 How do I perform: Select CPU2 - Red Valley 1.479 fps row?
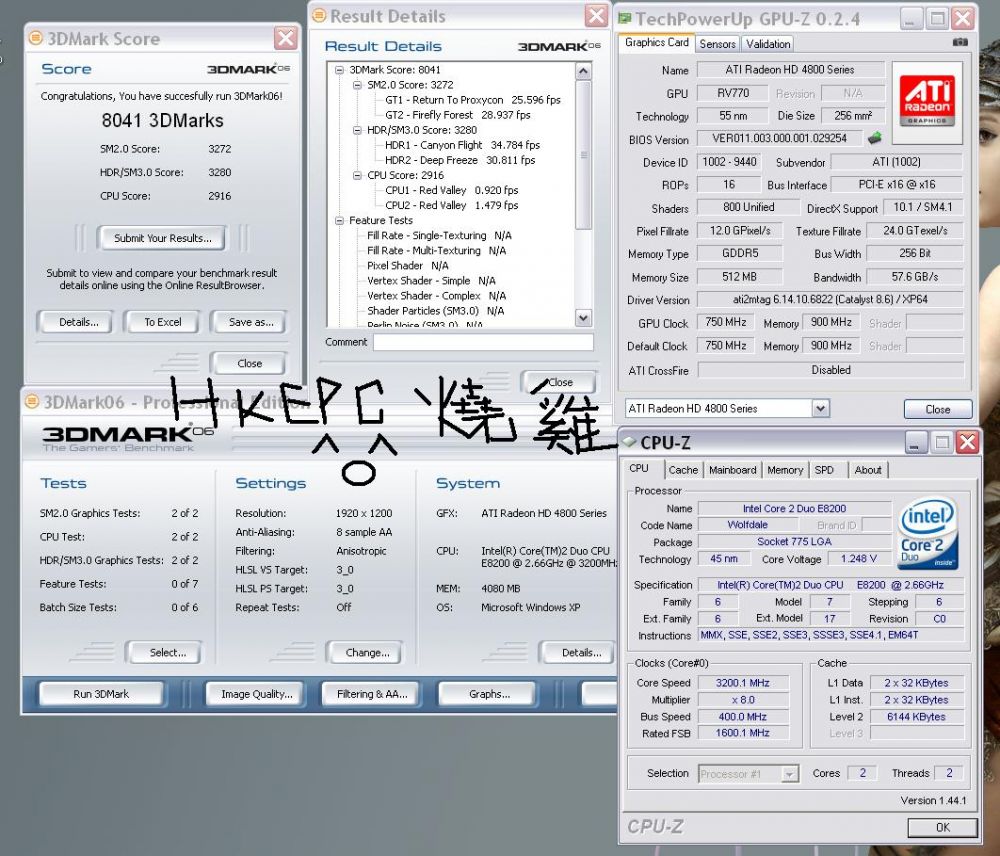(x=452, y=205)
